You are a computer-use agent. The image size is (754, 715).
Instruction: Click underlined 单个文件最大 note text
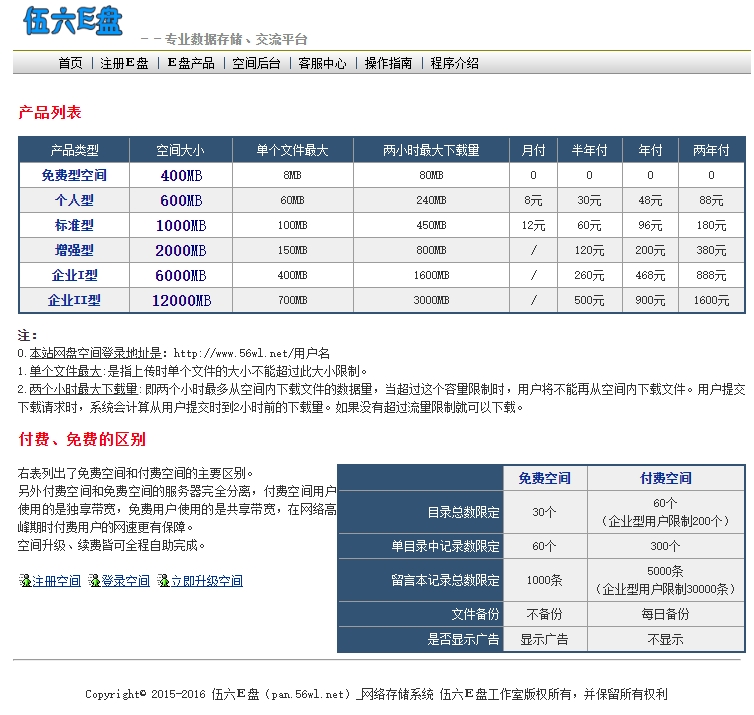coord(65,371)
